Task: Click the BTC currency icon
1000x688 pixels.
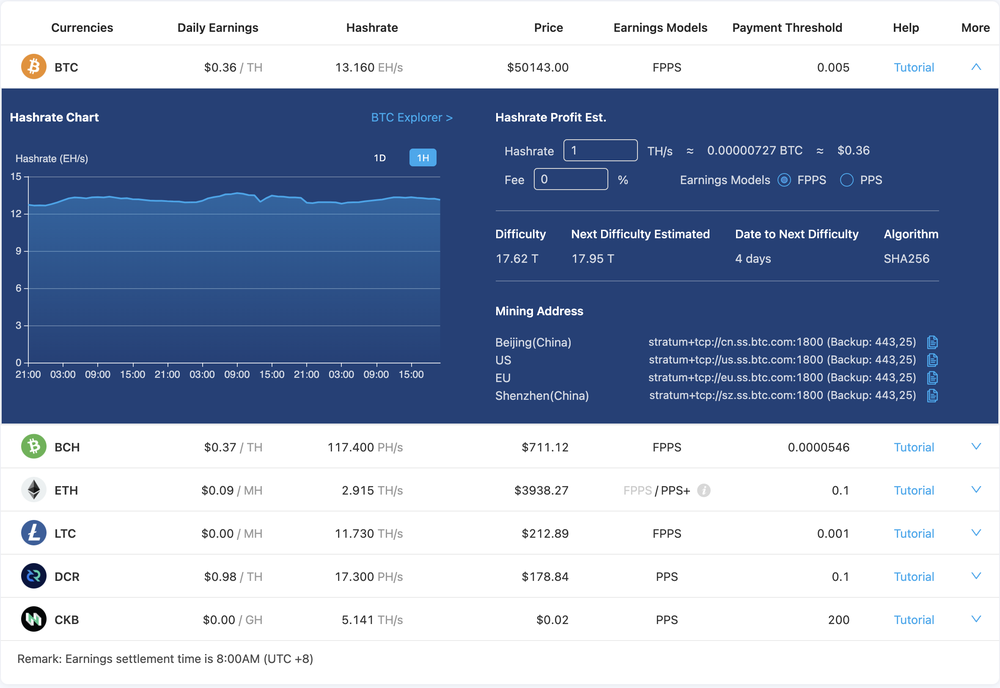Action: click(x=33, y=66)
